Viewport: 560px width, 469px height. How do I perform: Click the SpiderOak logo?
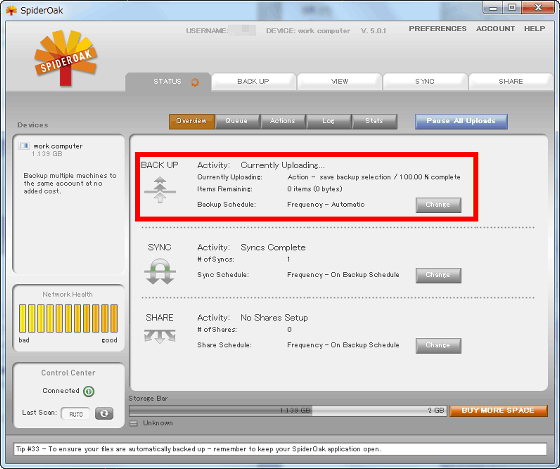pyautogui.click(x=66, y=58)
